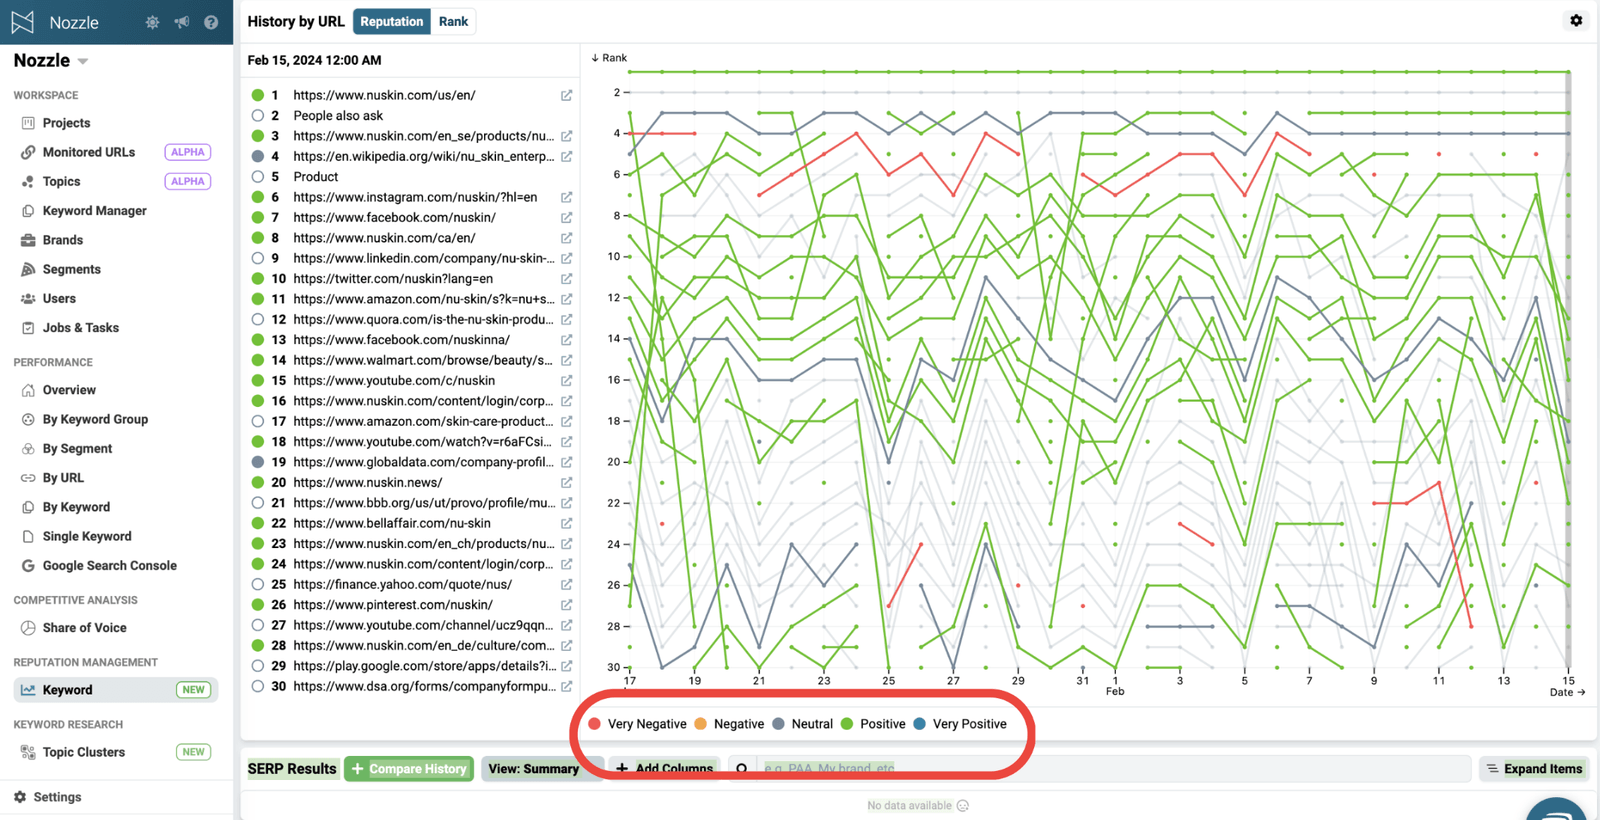Open Projects in the sidebar
1600x820 pixels.
coord(66,123)
